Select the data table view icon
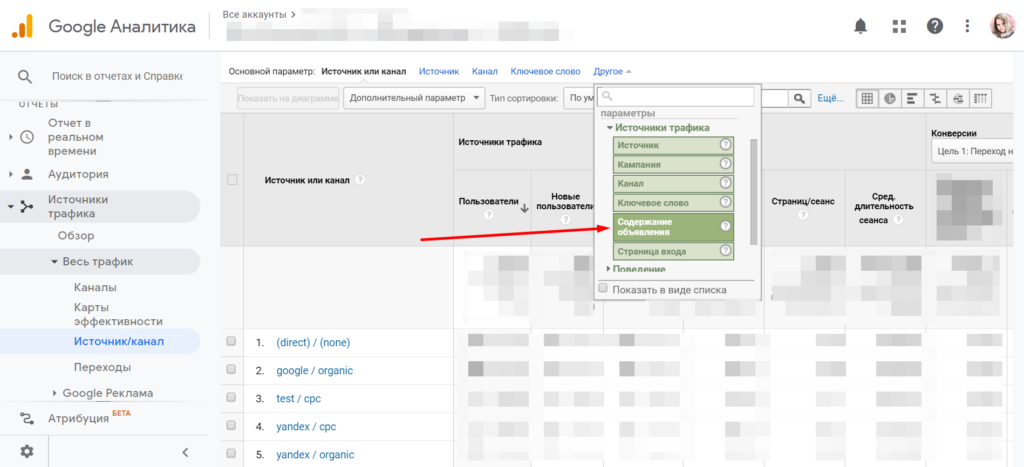The height and width of the screenshot is (467, 1024). [x=867, y=98]
